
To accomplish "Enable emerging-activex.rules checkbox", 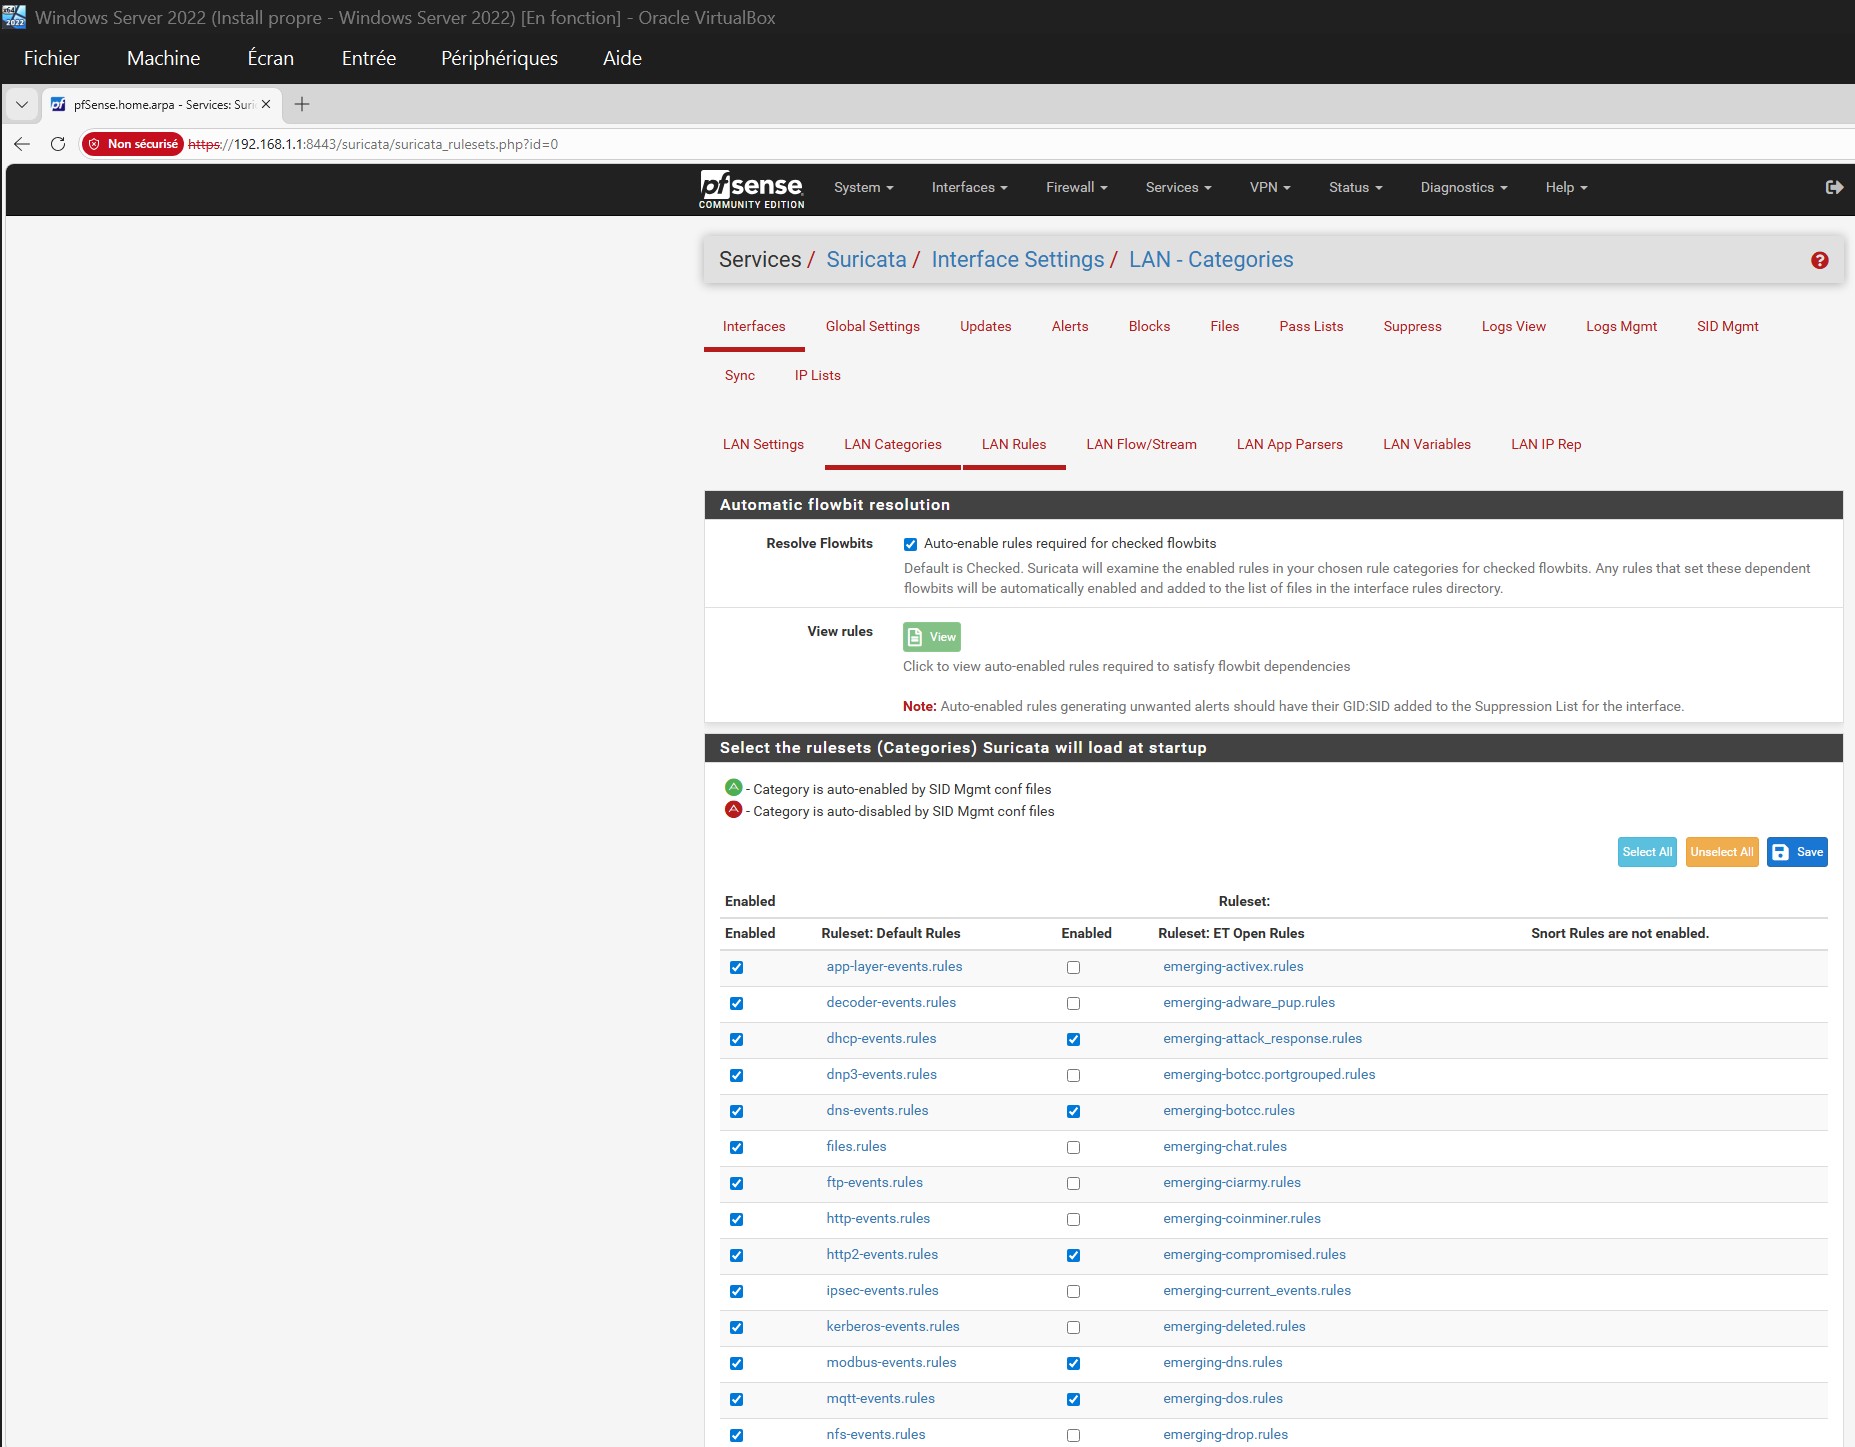I will pos(1073,967).
